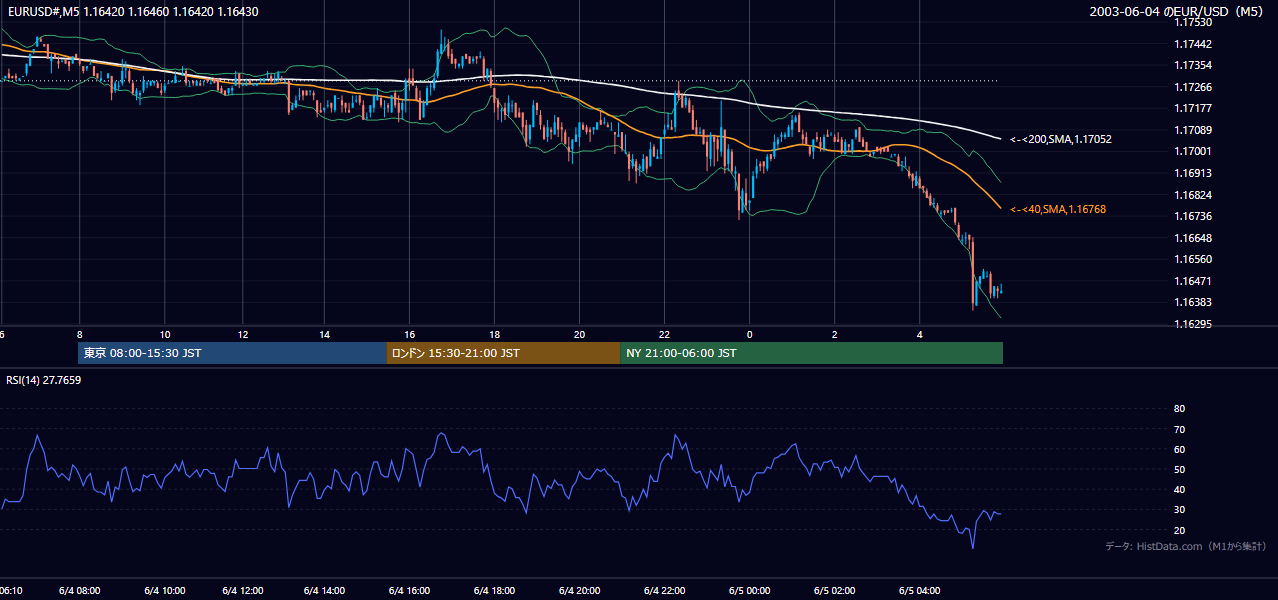
Task: Click hour tick 8 below price chart
Action: [79, 334]
